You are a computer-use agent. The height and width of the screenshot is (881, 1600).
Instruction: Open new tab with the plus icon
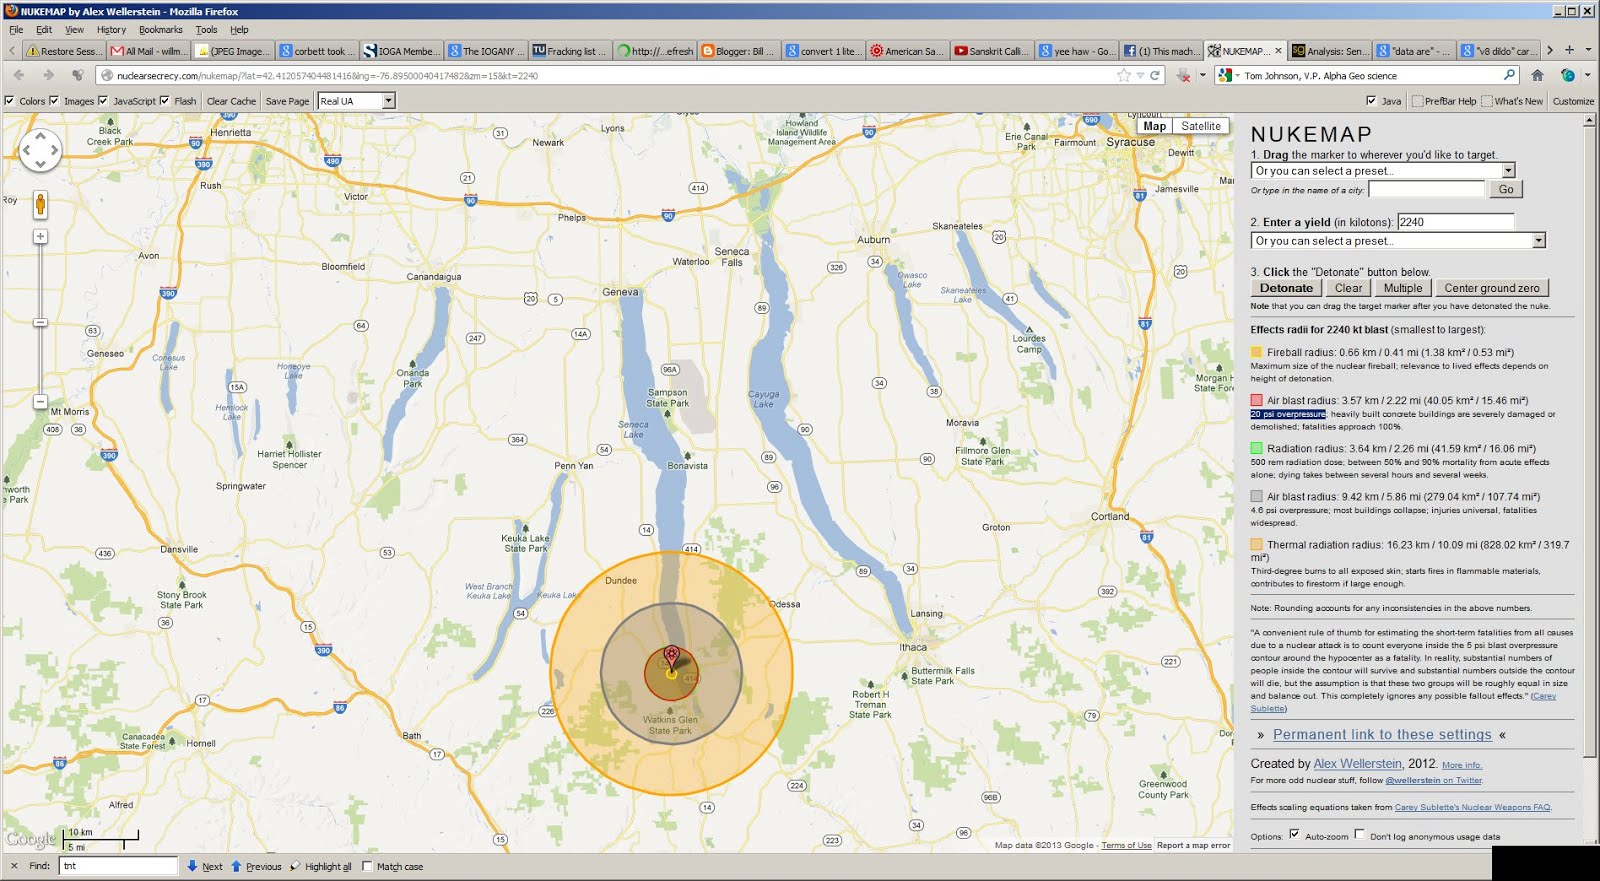(x=1569, y=50)
